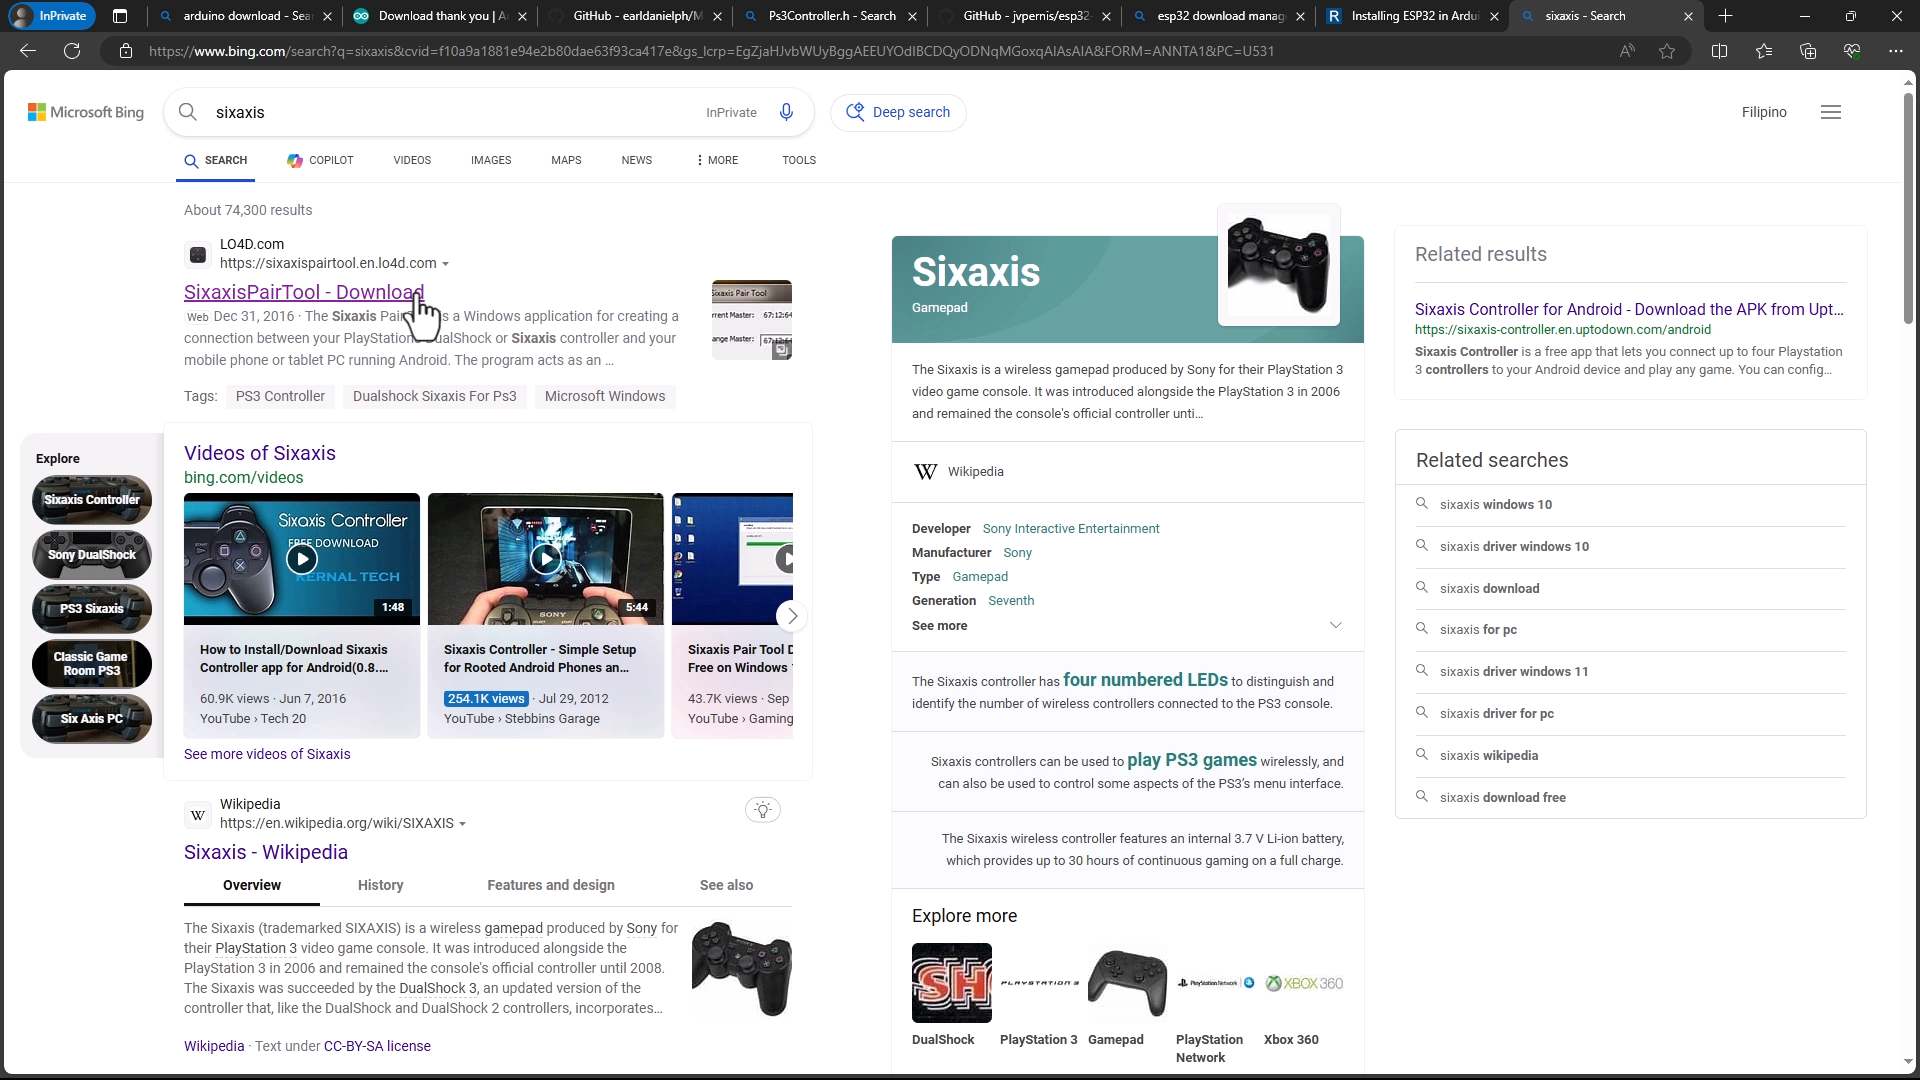The width and height of the screenshot is (1920, 1080).
Task: Click the Sixaxis gamepad image in info panel
Action: tap(1279, 265)
